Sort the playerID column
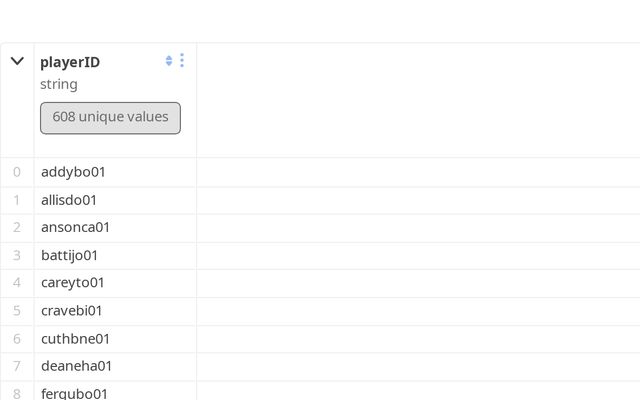This screenshot has width=640, height=400. tap(169, 61)
